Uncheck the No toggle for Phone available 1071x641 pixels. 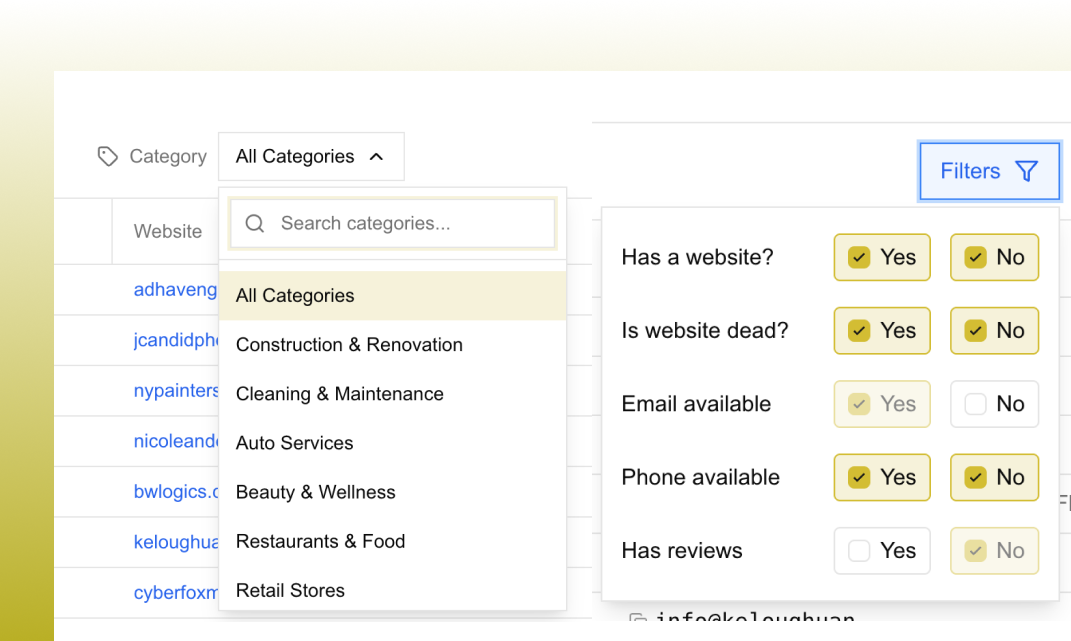(994, 477)
